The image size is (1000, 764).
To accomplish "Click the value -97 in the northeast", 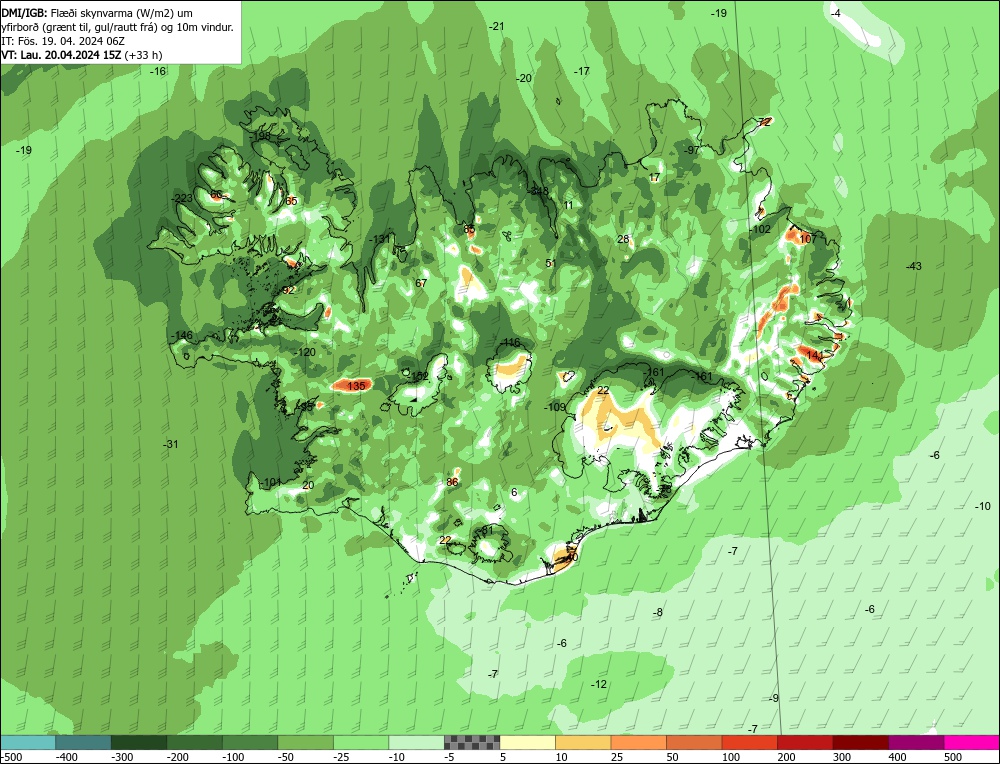I will pos(691,150).
